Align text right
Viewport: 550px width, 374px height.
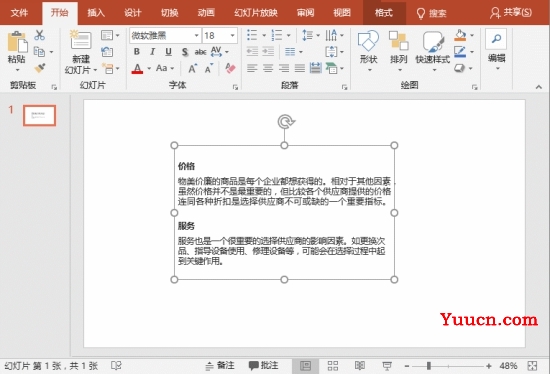click(284, 68)
